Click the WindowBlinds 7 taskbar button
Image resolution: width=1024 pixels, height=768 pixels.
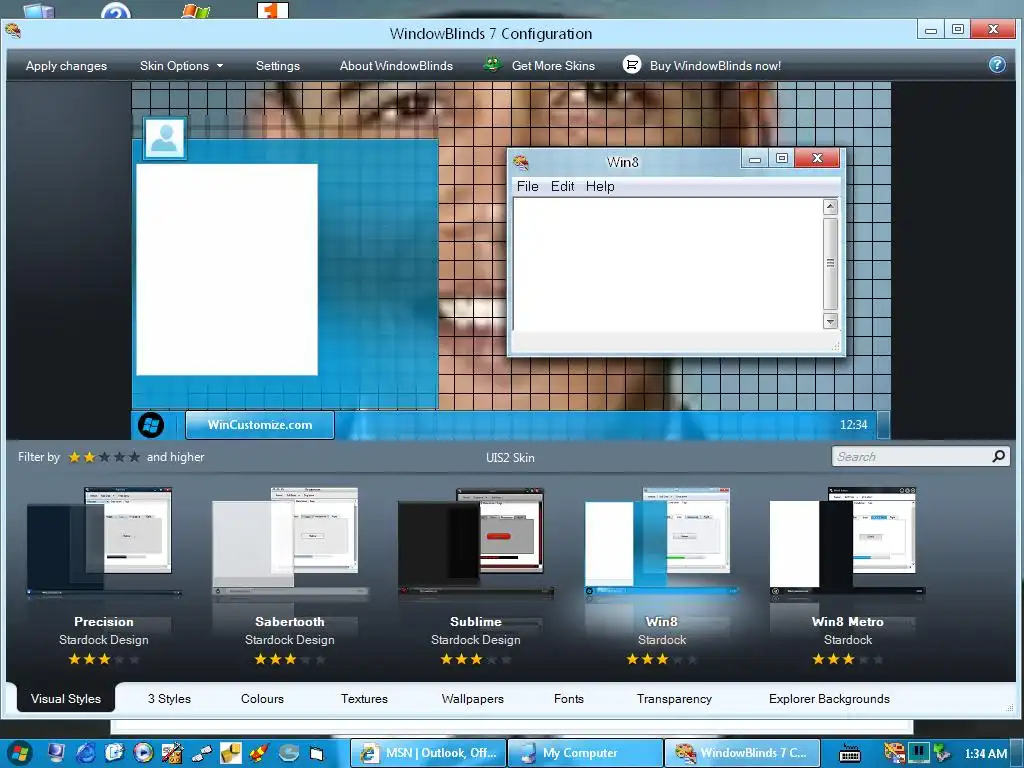pyautogui.click(x=743, y=753)
